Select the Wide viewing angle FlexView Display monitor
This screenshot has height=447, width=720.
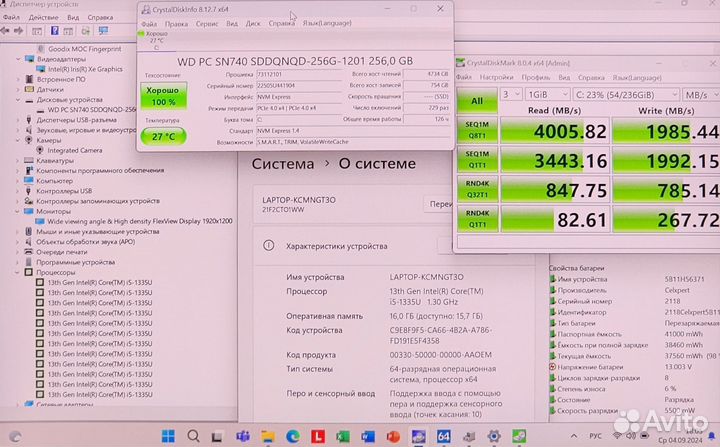tap(140, 221)
